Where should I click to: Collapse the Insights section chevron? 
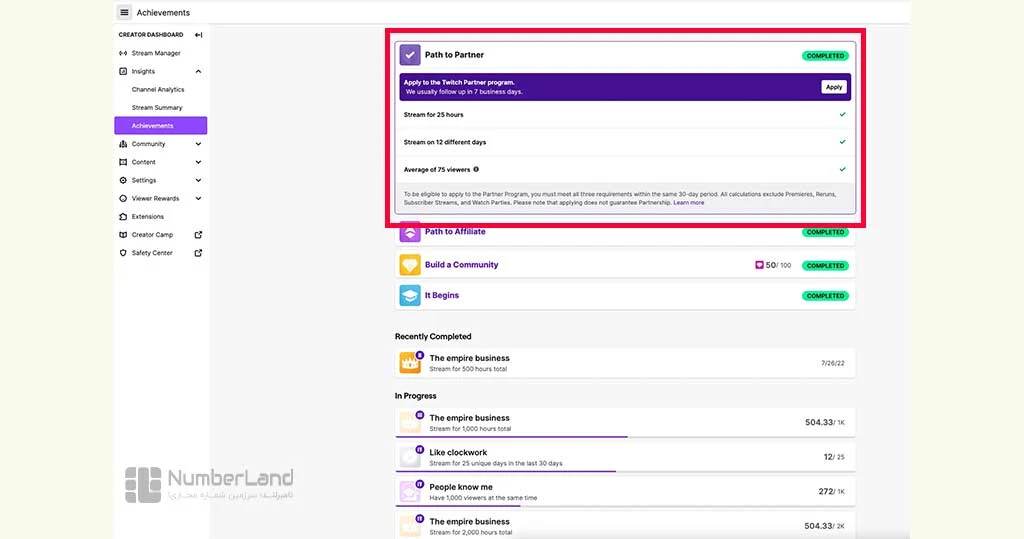pyautogui.click(x=199, y=71)
